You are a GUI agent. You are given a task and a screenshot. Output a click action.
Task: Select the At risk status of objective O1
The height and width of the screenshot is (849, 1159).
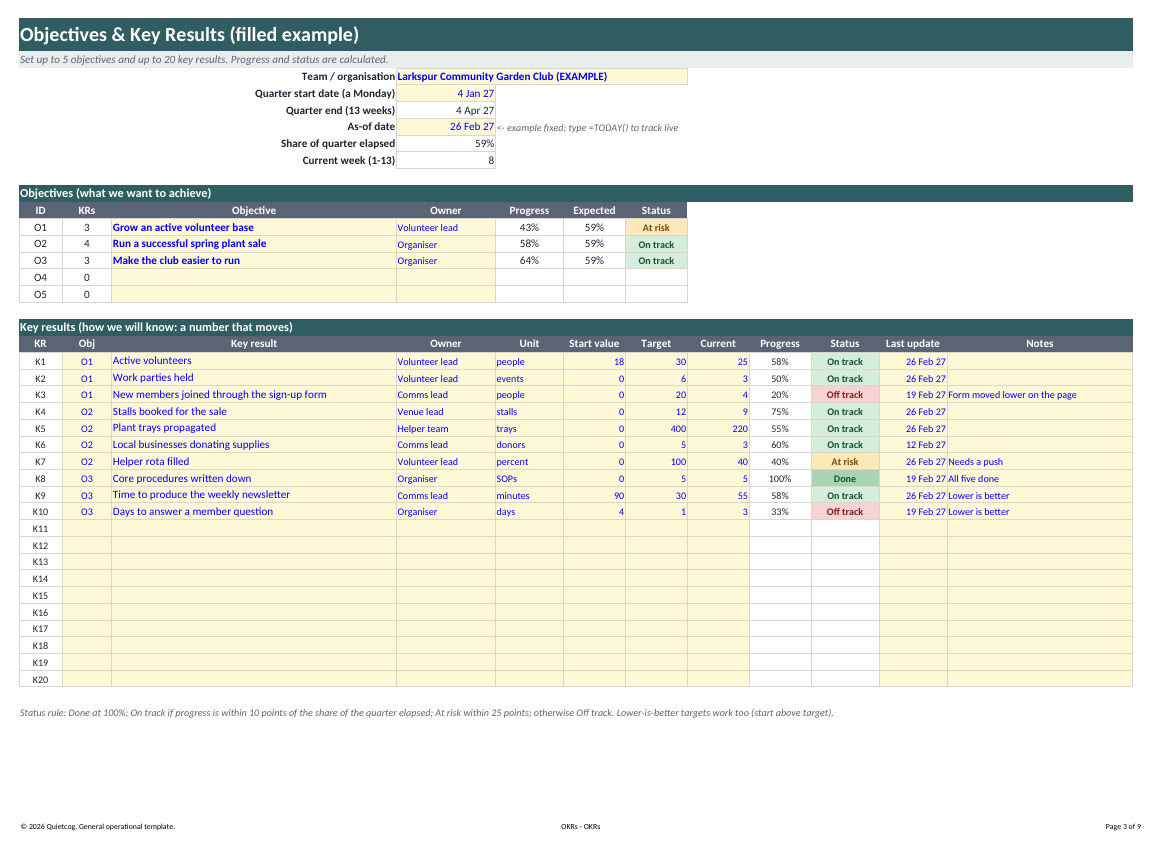pyautogui.click(x=656, y=228)
